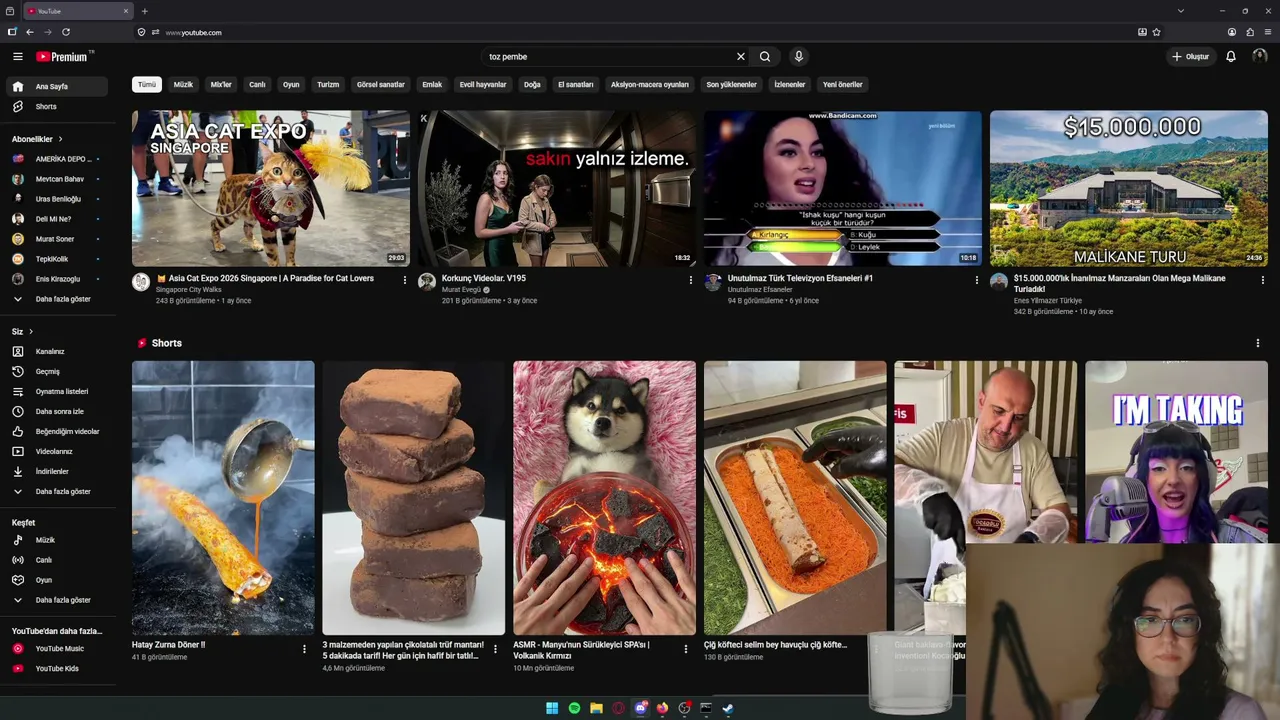Select the Yeni öneriler filter chip

coord(843,85)
